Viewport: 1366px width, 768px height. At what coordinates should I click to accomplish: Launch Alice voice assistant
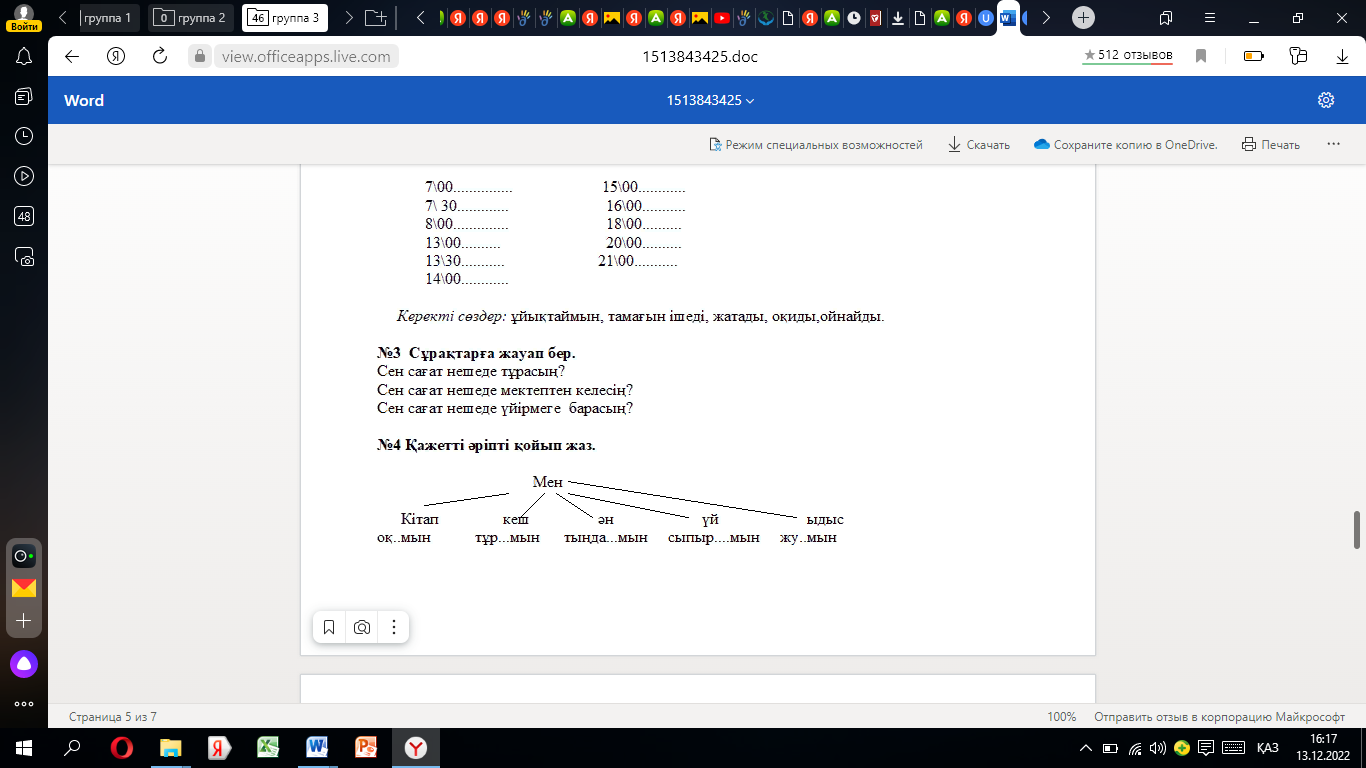pyautogui.click(x=24, y=663)
